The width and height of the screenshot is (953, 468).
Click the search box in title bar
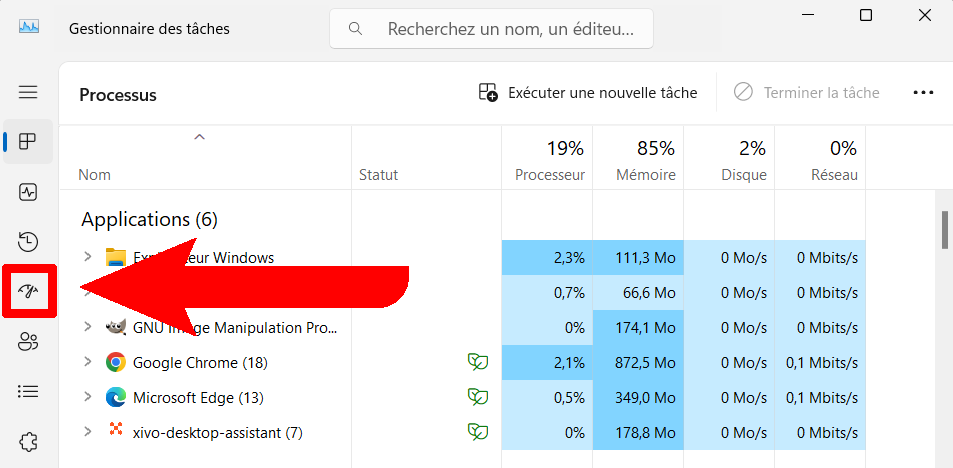pos(492,29)
